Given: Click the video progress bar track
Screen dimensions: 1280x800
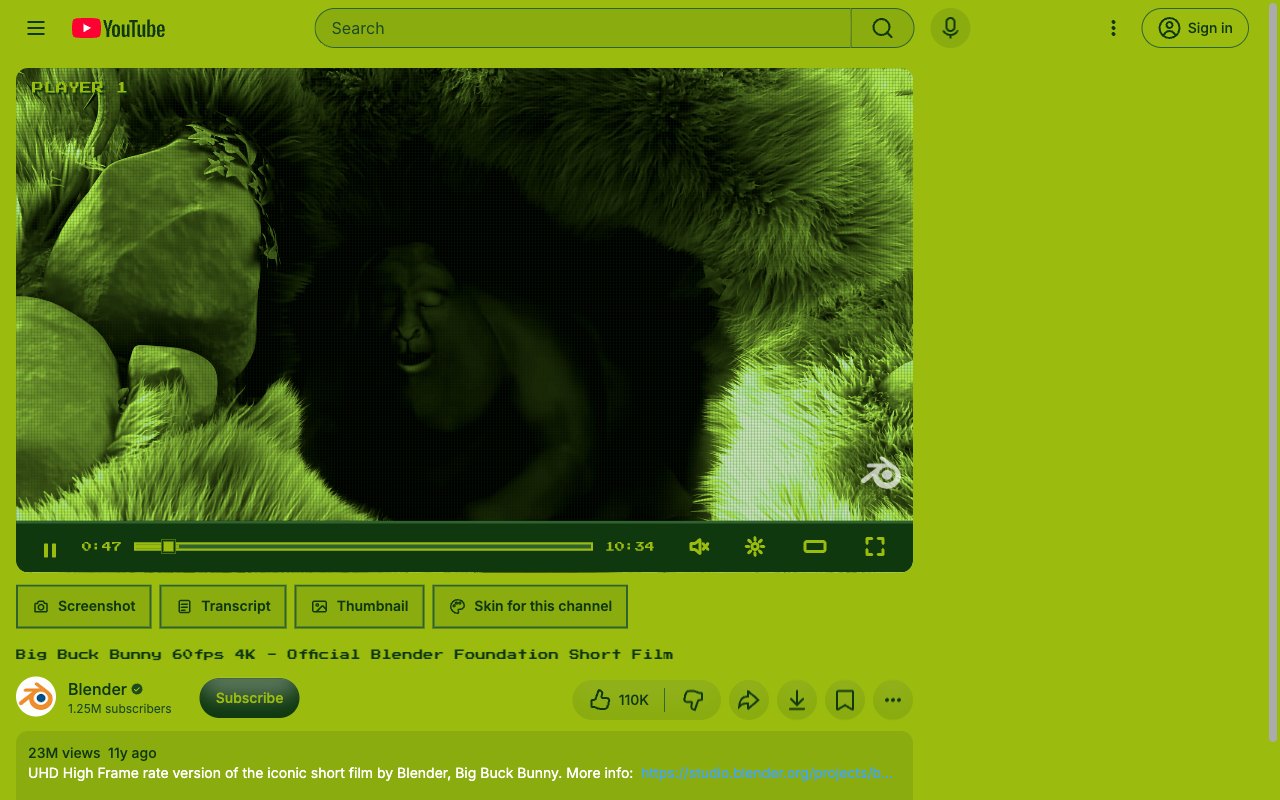Looking at the screenshot, I should 363,546.
